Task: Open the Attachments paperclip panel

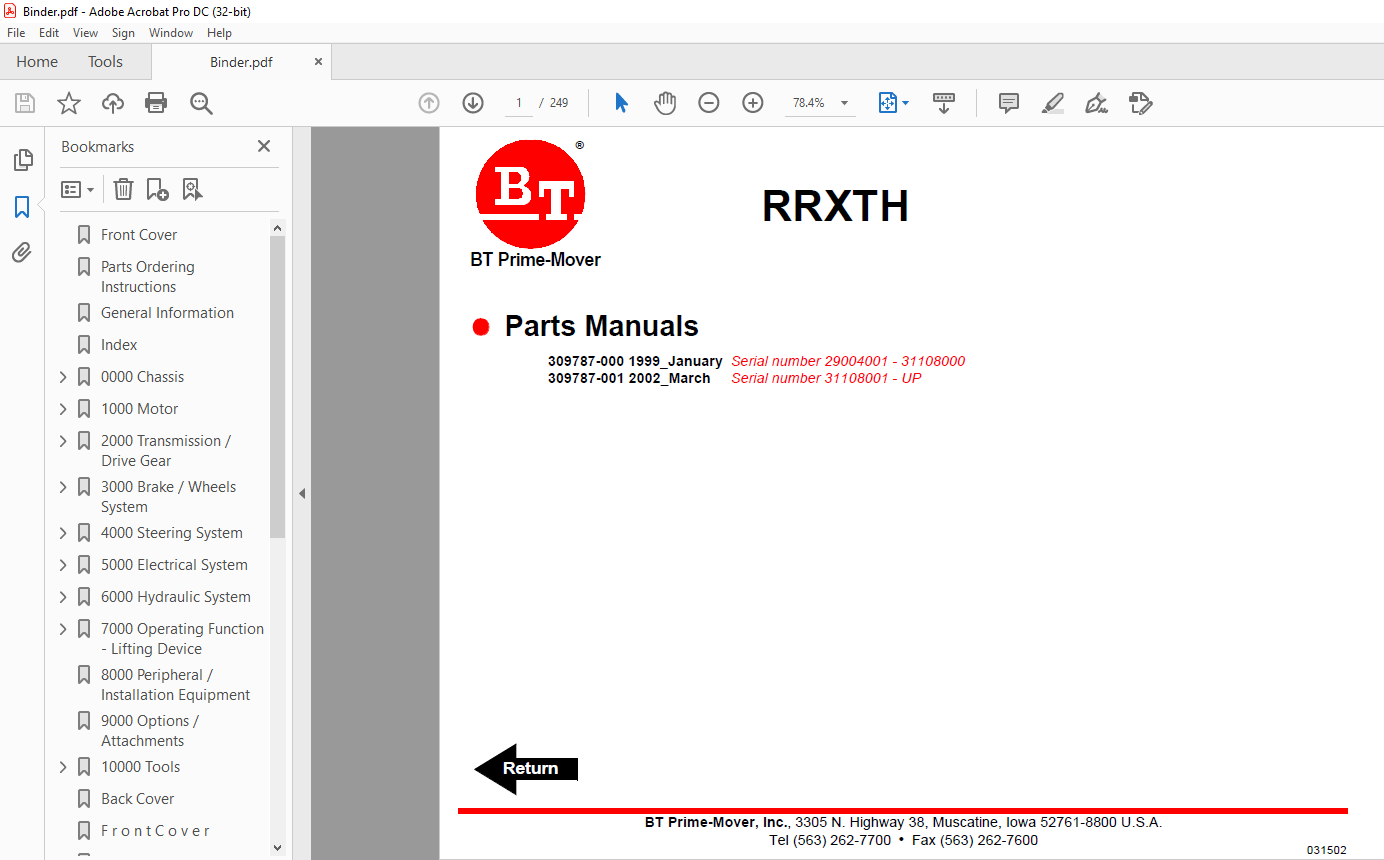Action: tap(22, 252)
